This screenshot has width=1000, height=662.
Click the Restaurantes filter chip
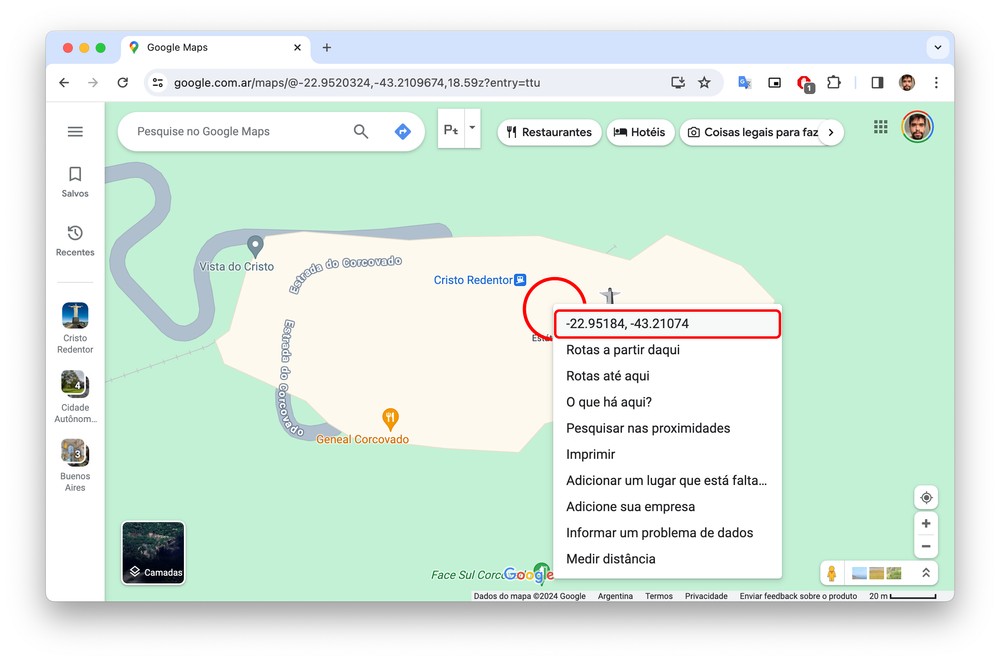click(549, 132)
